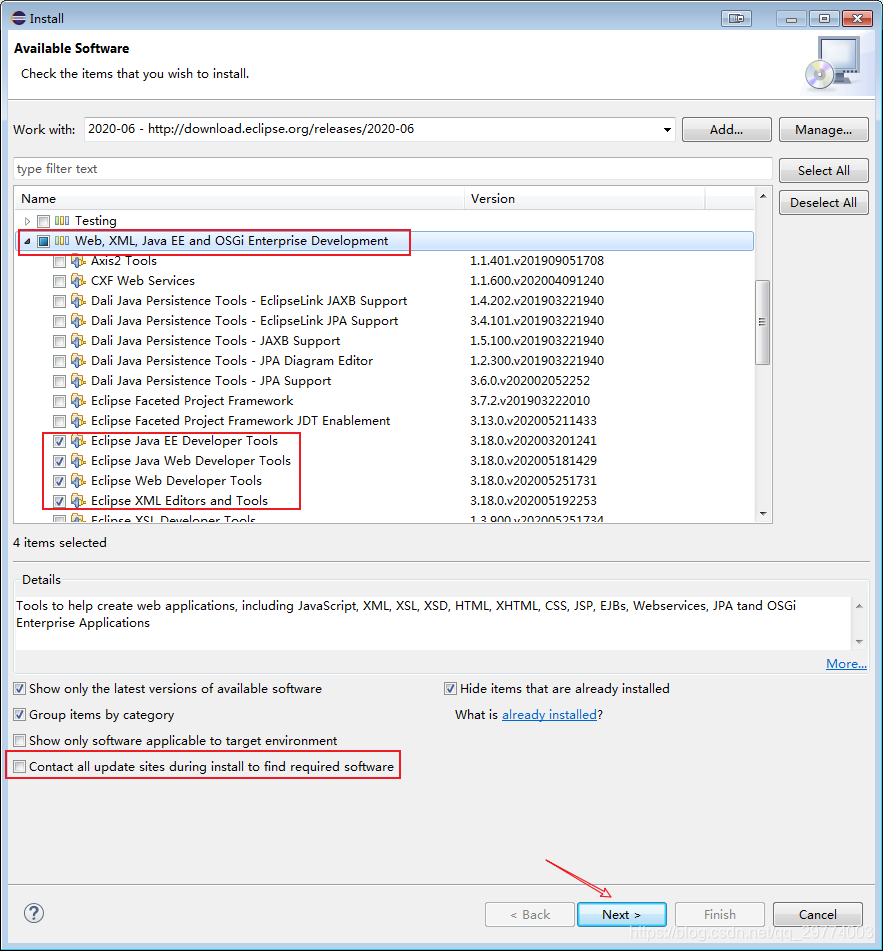Click the Framework JDT Enablement feature icon
This screenshot has height=951, width=883.
pyautogui.click(x=78, y=422)
